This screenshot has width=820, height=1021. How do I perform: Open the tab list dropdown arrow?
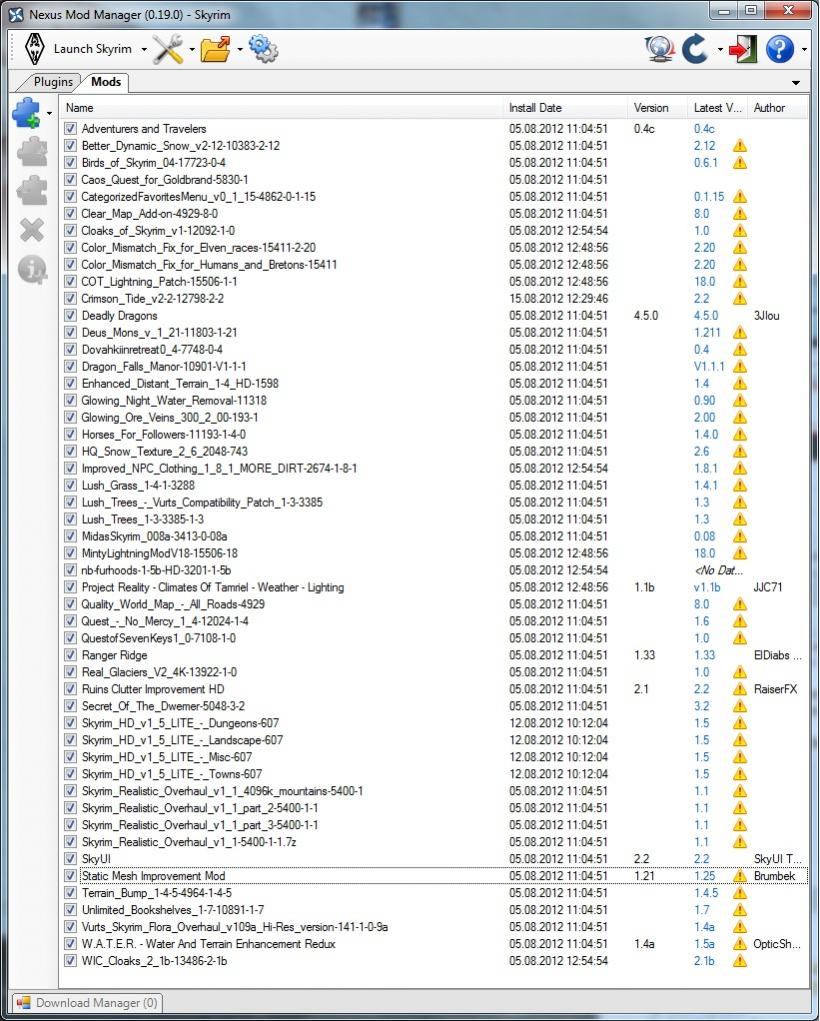(796, 83)
